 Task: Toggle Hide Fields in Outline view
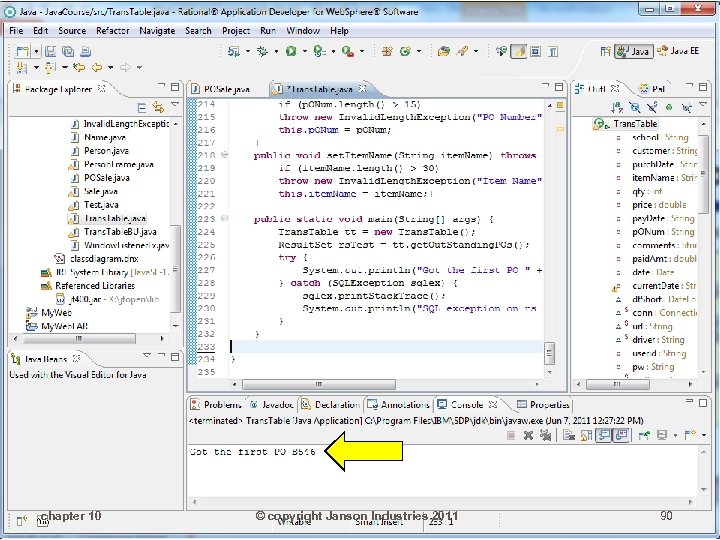(x=635, y=108)
